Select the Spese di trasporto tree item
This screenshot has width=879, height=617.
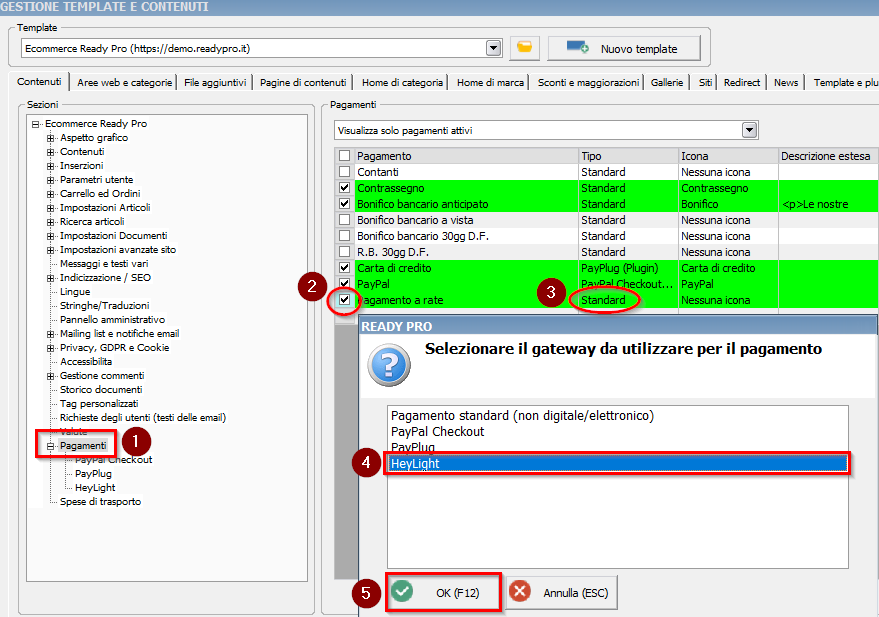tap(100, 502)
